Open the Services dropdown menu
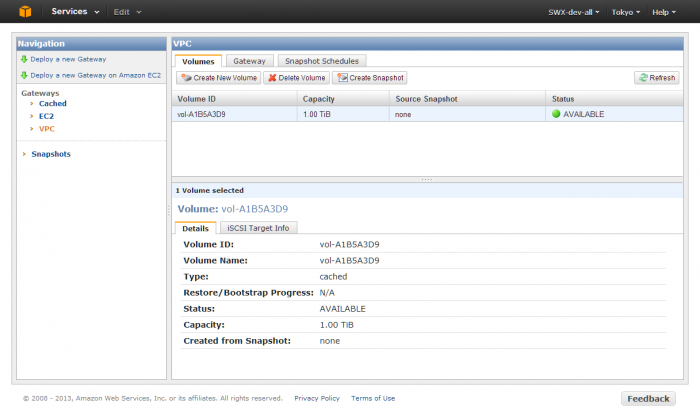This screenshot has height=412, width=700. tap(75, 12)
